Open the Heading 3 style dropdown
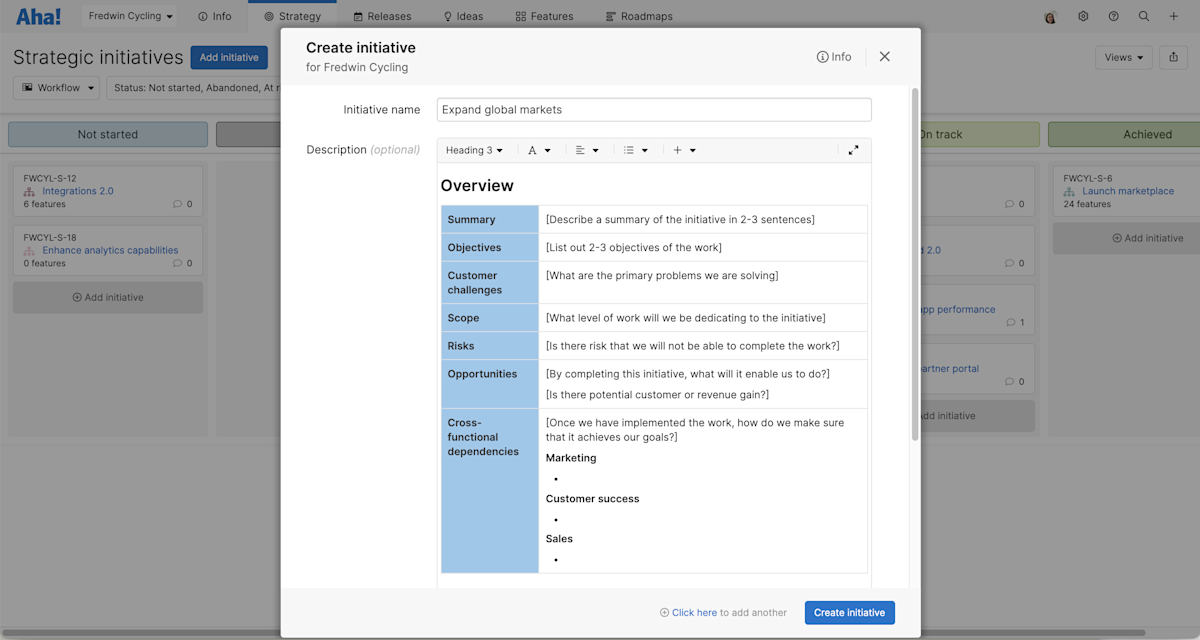This screenshot has width=1200, height=640. click(473, 149)
